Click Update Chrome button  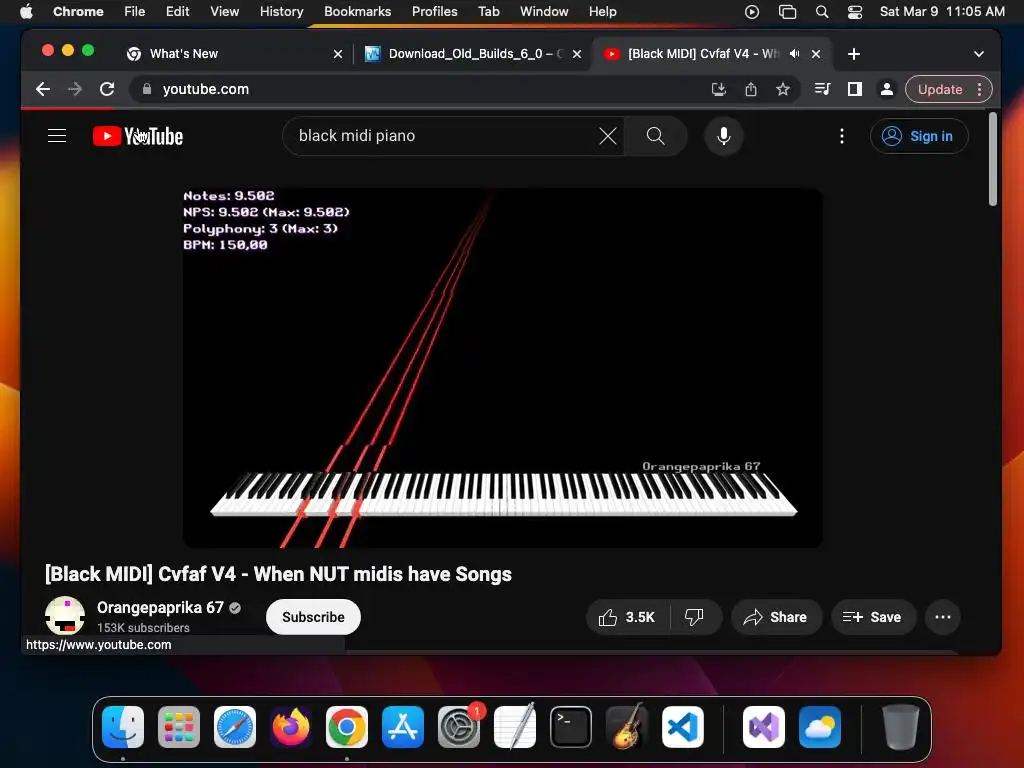(940, 89)
